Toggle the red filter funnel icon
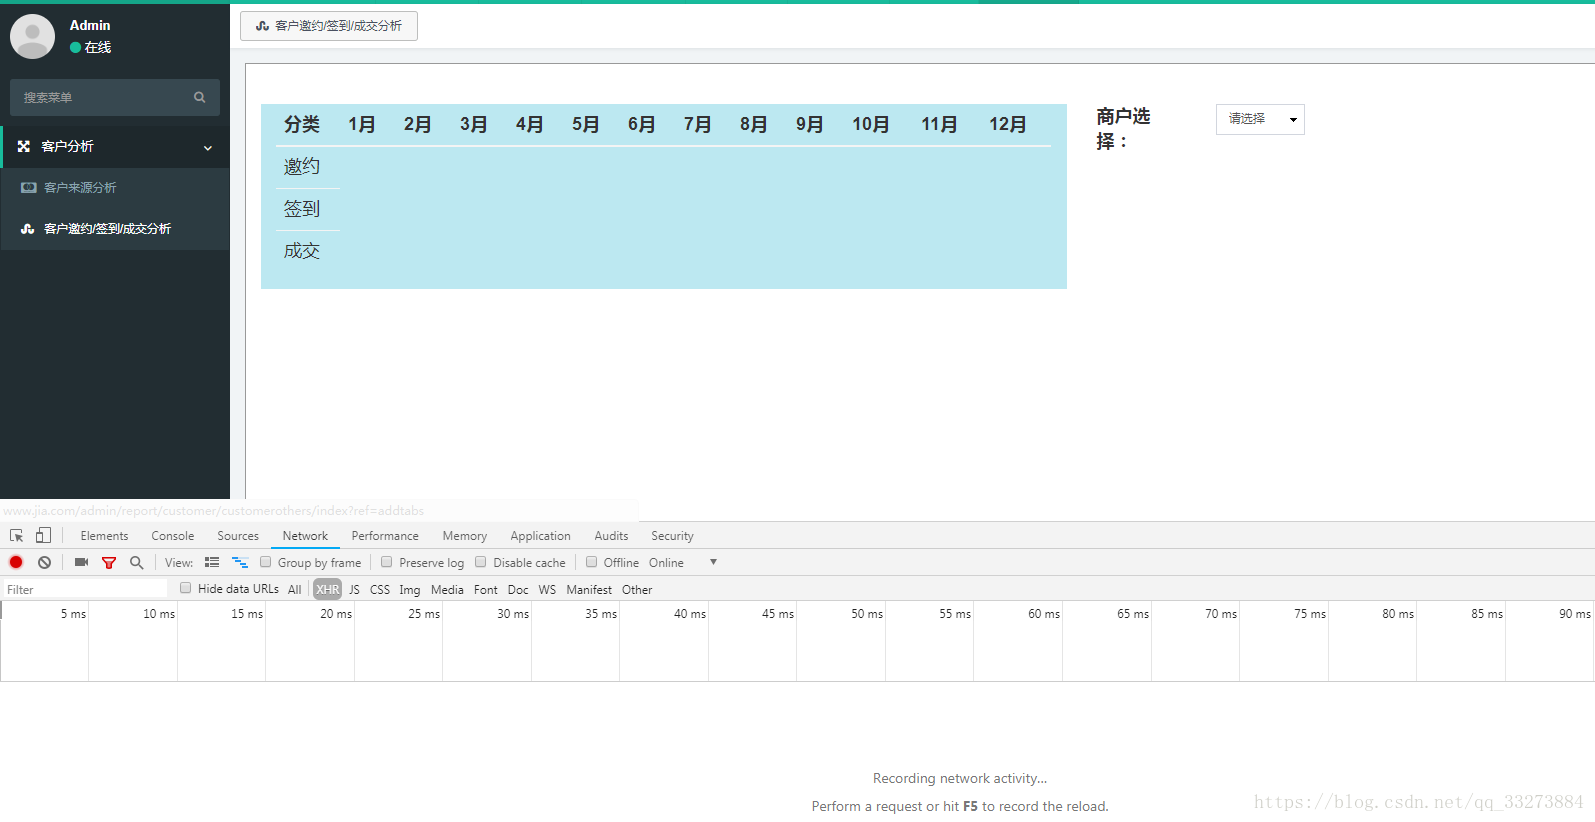Viewport: 1595px width, 822px height. click(x=109, y=563)
